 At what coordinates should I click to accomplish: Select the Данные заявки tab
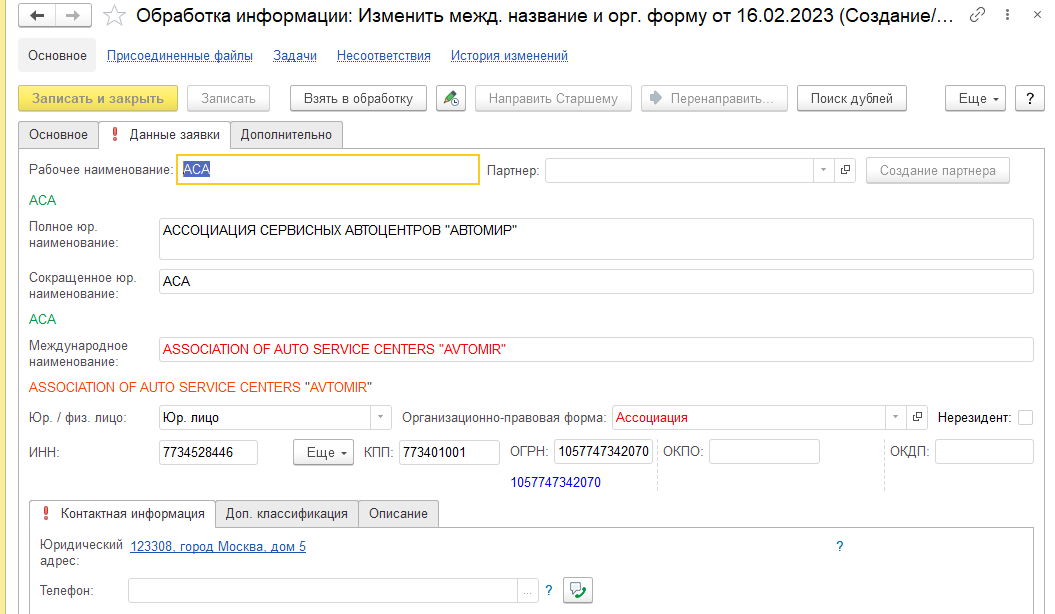pos(165,135)
